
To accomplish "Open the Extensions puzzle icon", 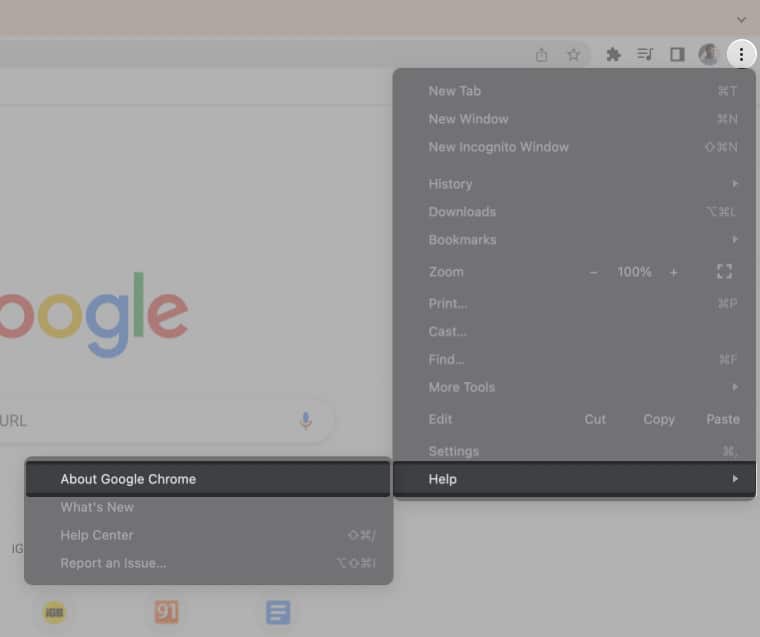I will click(613, 54).
